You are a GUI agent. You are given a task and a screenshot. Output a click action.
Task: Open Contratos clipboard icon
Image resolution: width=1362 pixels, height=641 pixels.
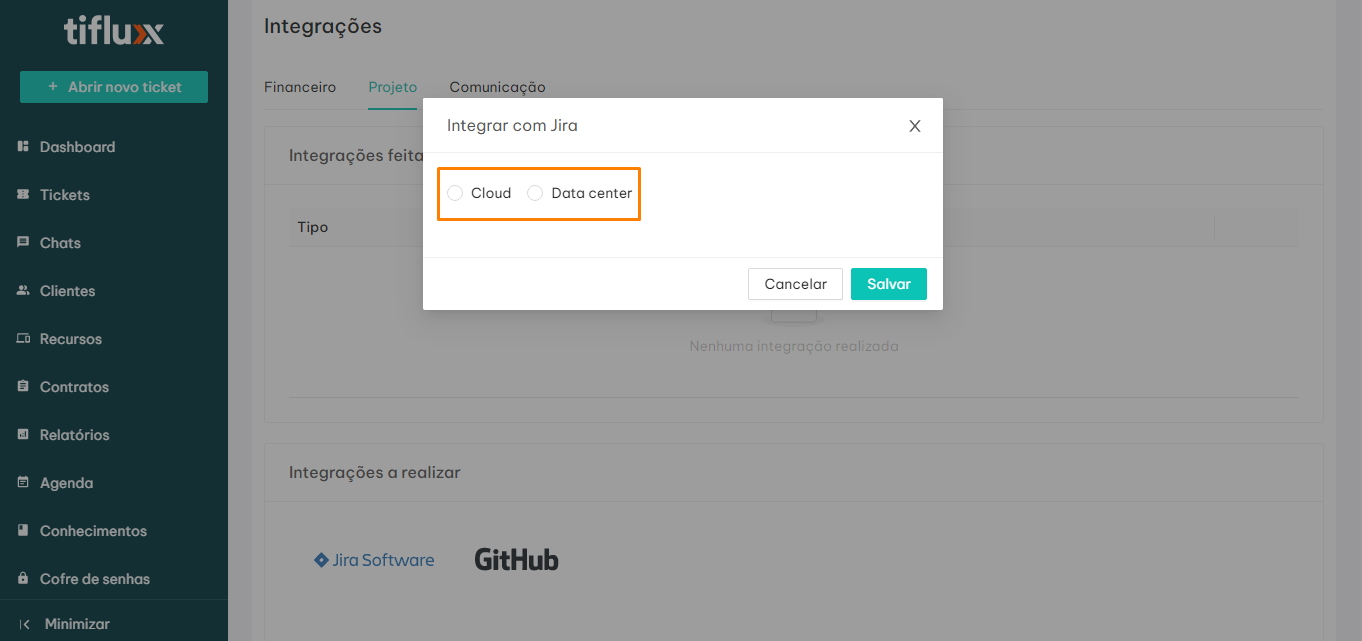click(x=23, y=387)
